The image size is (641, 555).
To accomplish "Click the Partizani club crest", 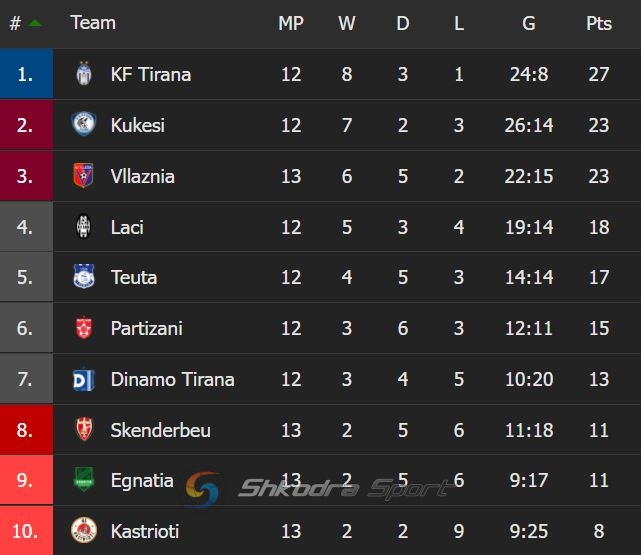I will pyautogui.click(x=84, y=328).
